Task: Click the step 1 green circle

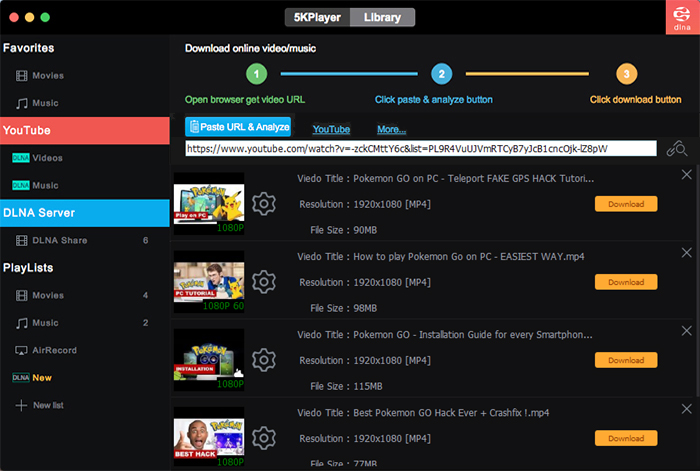Action: 257,74
